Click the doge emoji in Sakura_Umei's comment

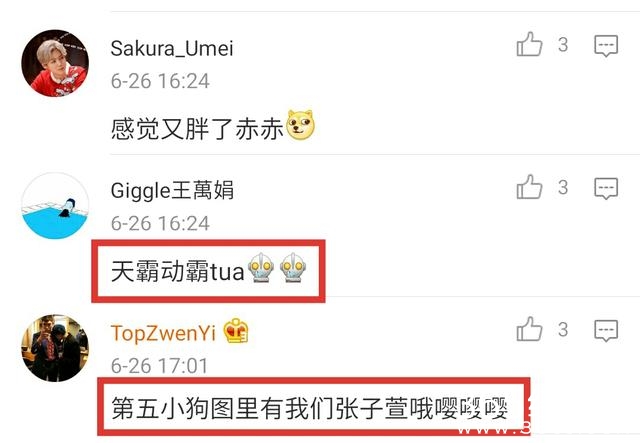(x=301, y=125)
